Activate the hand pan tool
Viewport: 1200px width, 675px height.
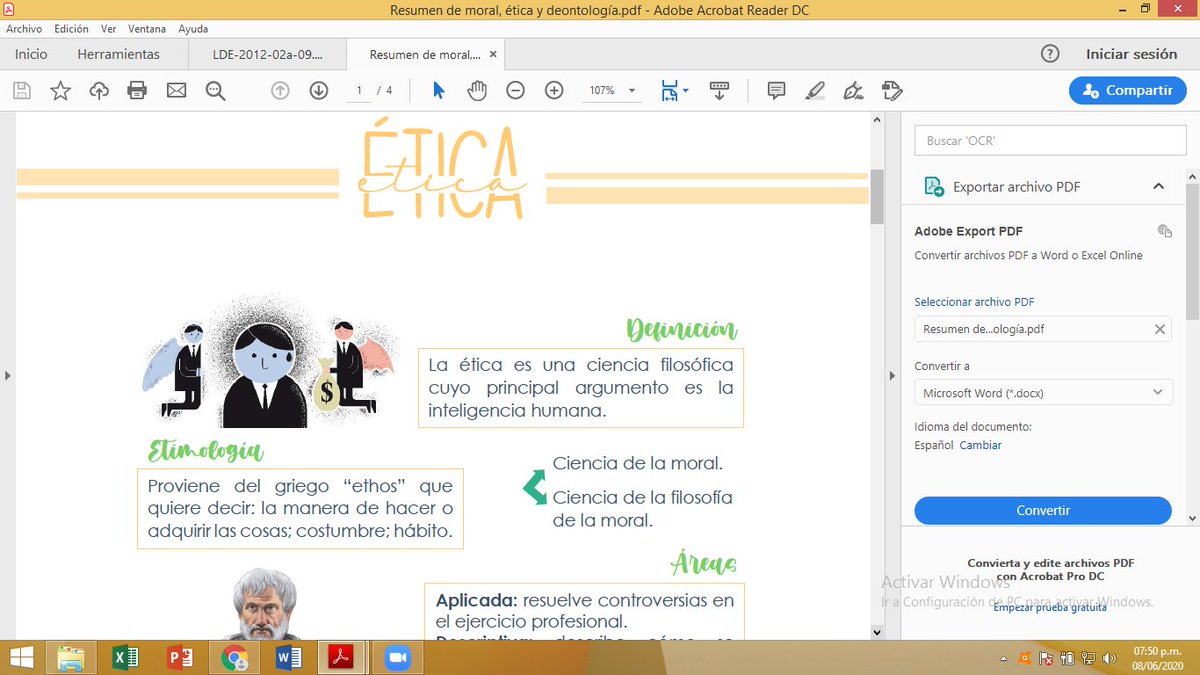477,91
